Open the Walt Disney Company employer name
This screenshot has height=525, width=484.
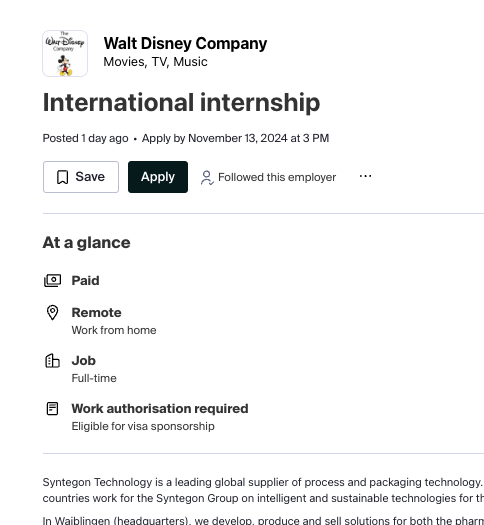tap(185, 44)
